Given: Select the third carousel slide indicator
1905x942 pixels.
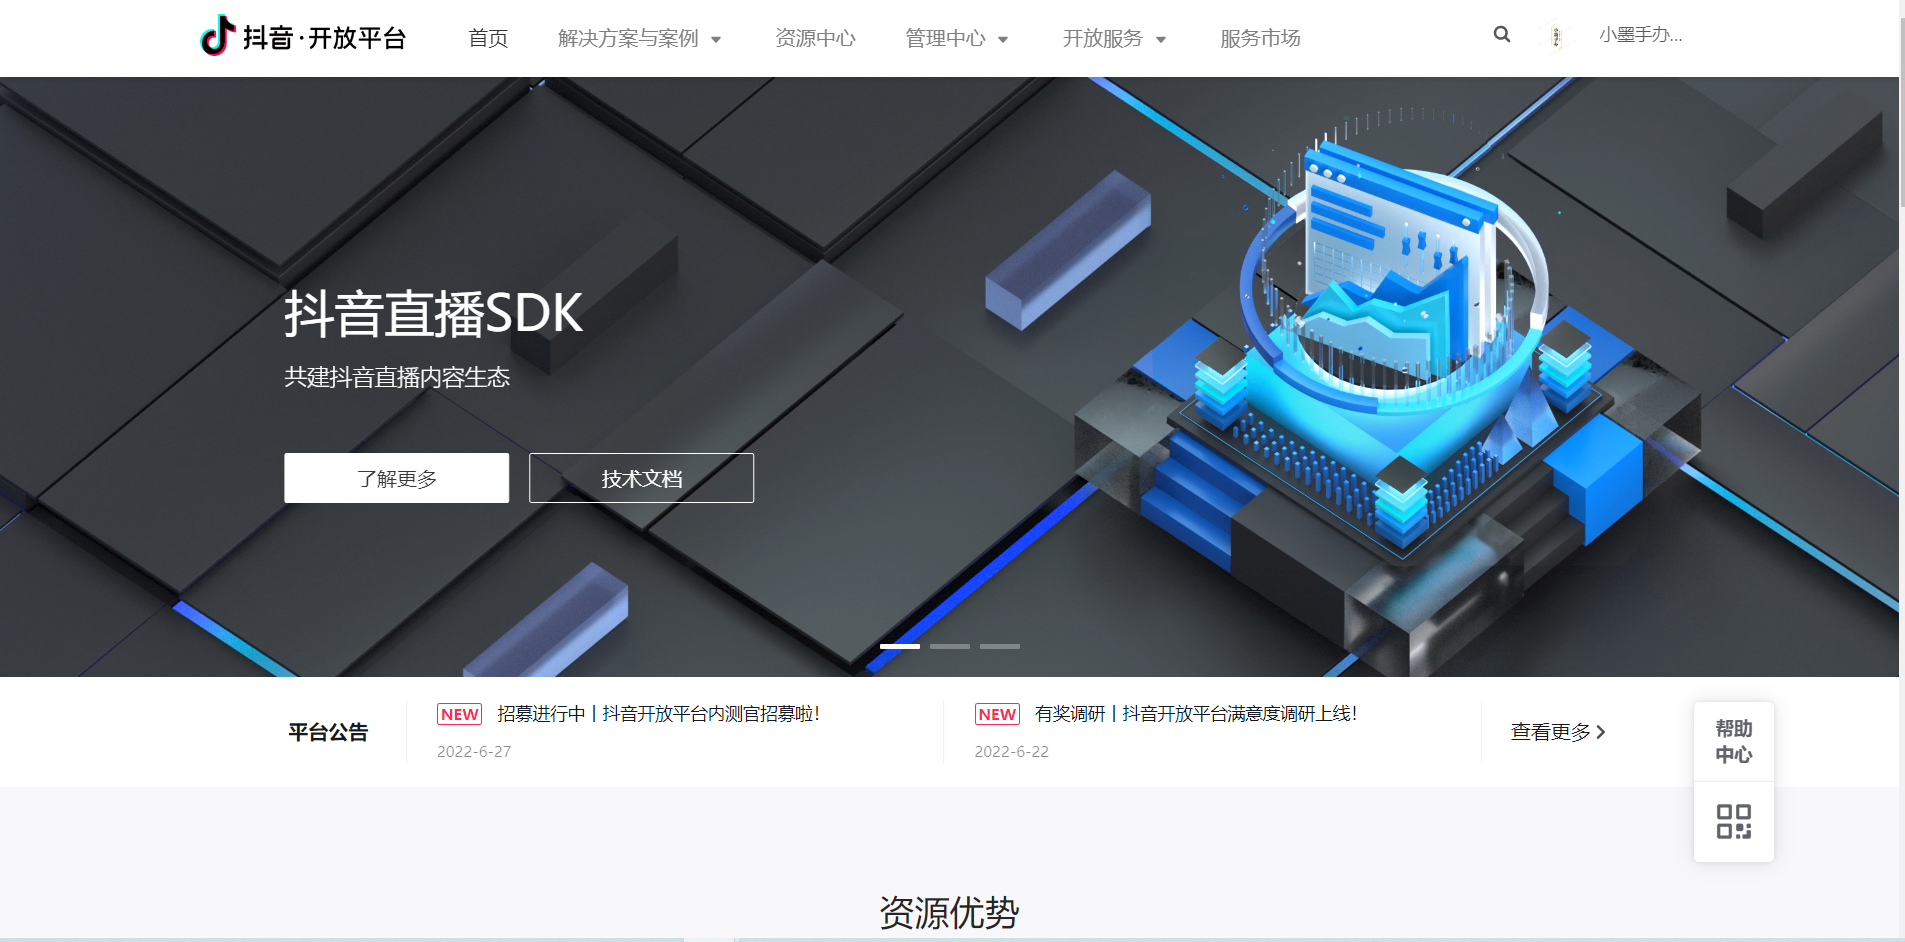Looking at the screenshot, I should click(999, 647).
